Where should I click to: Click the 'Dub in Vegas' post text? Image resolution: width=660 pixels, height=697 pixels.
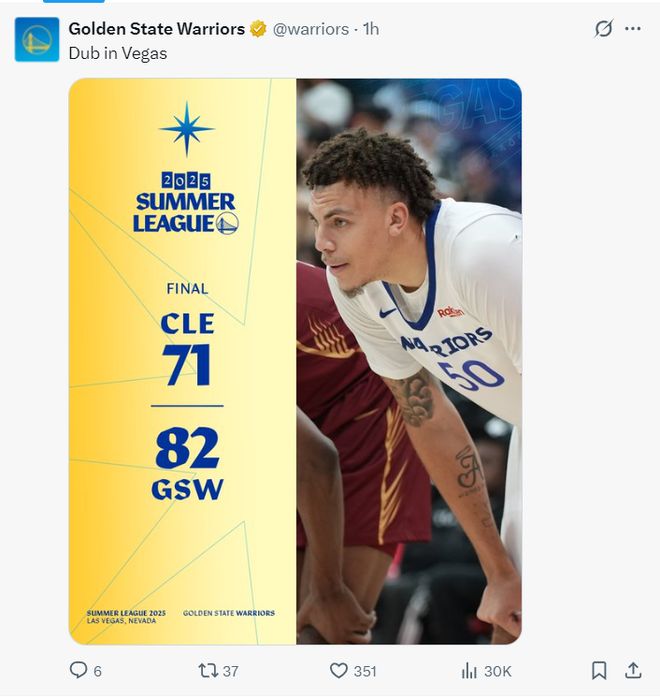click(x=118, y=53)
